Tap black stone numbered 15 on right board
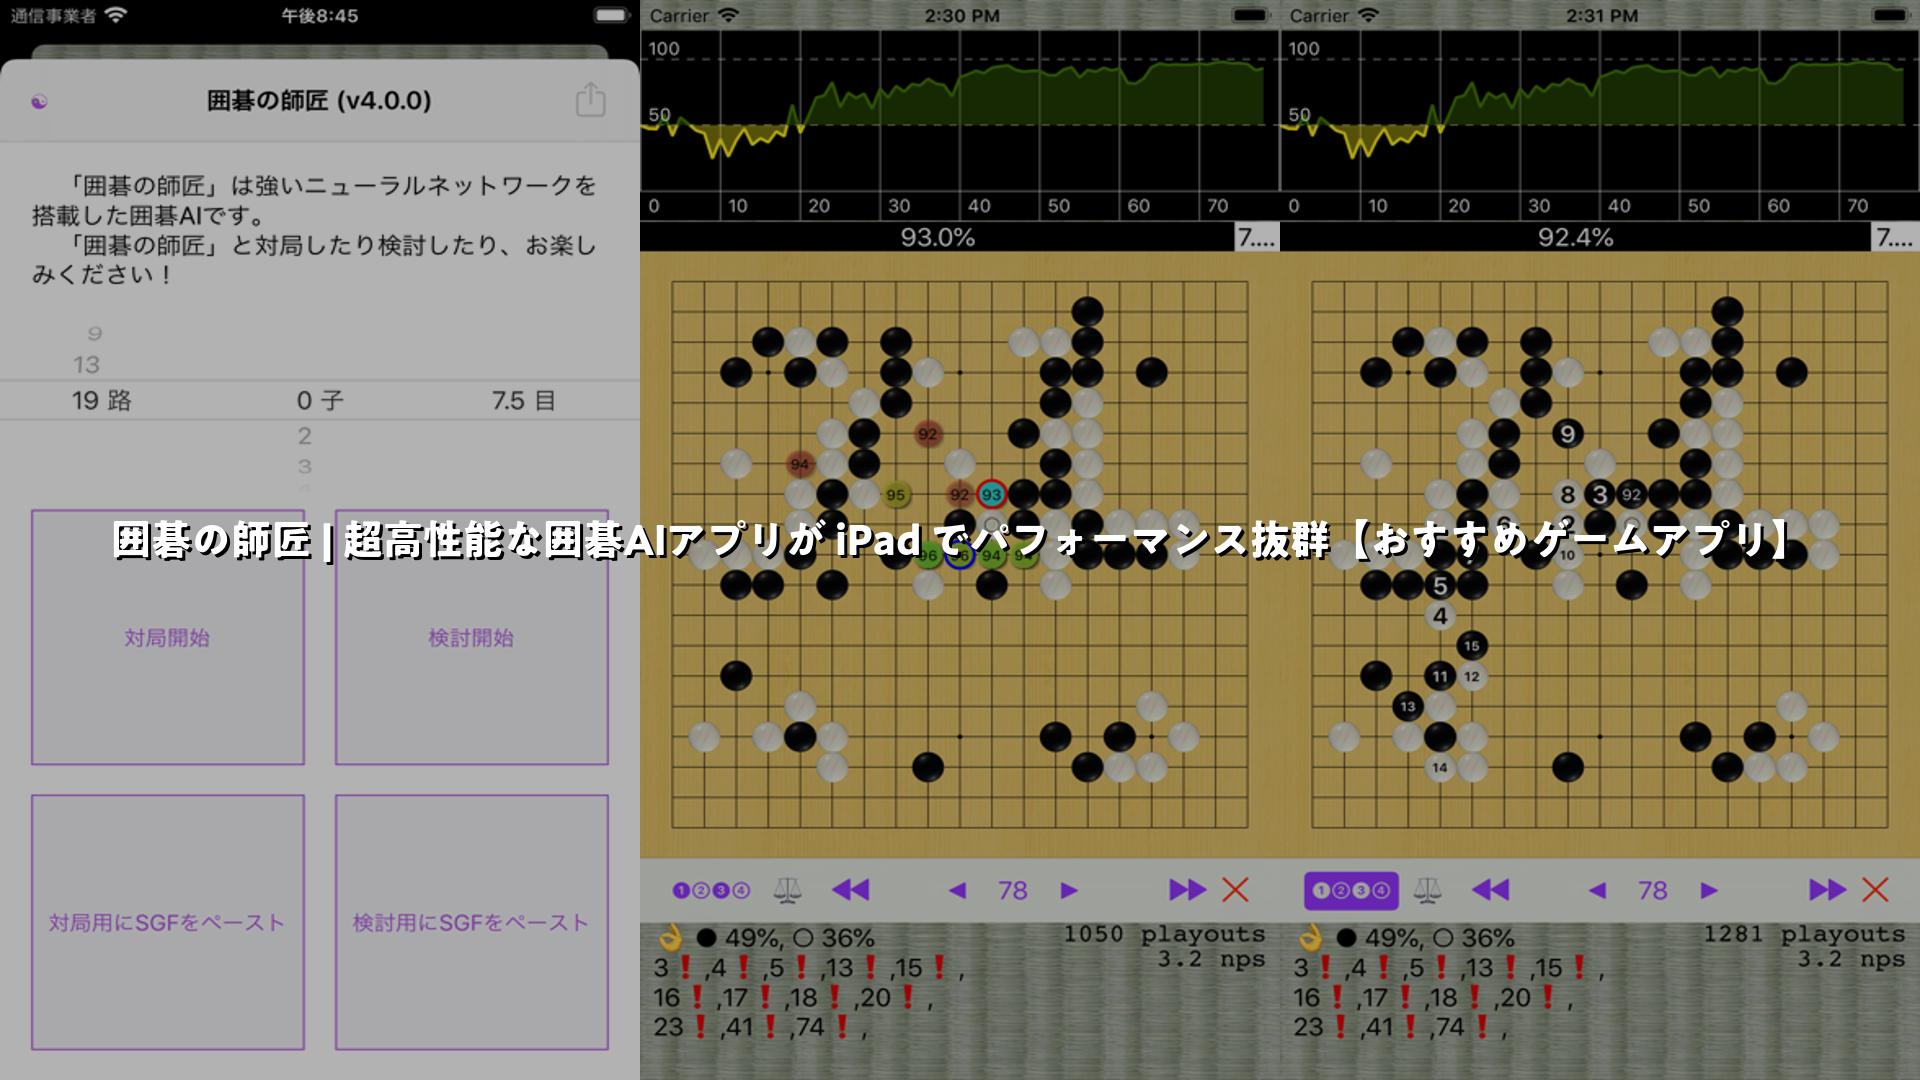Image resolution: width=1920 pixels, height=1080 pixels. (1471, 645)
